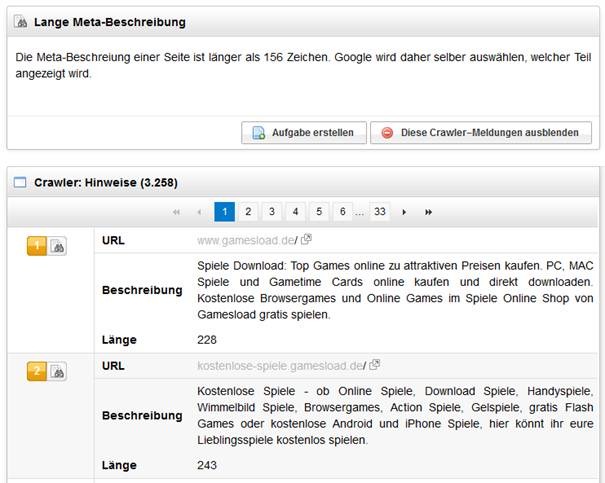
Task: Click binoculars icon beside Lange Meta-Beschreibung title
Action: click(x=21, y=22)
